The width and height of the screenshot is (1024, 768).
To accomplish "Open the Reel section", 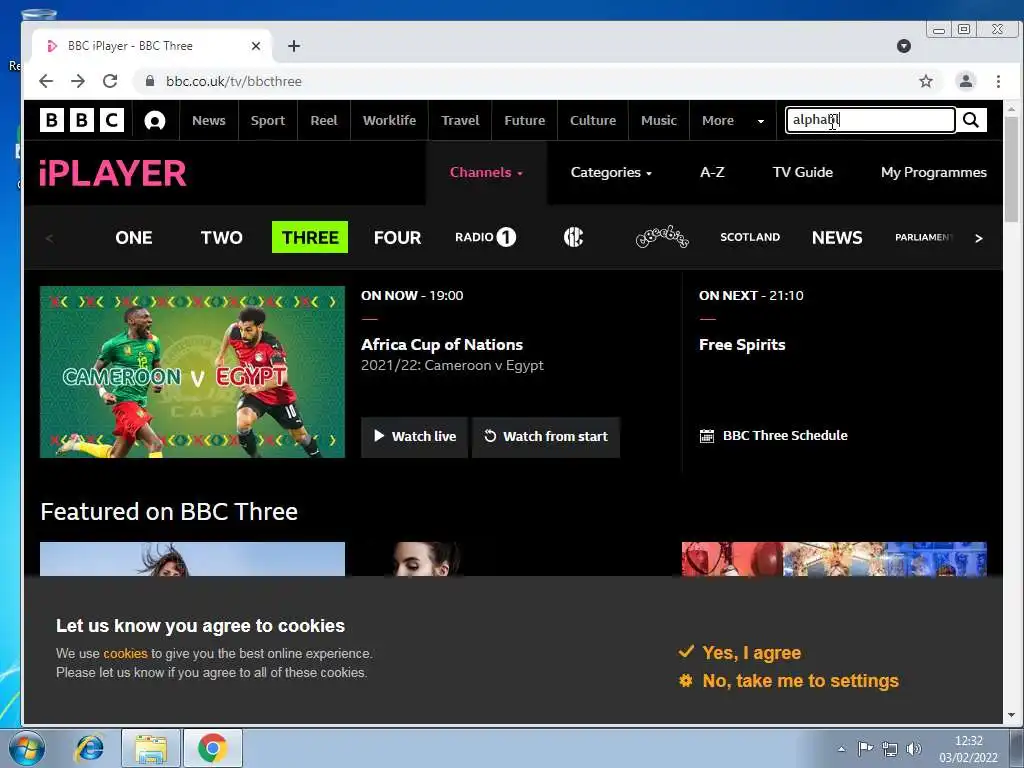I will pyautogui.click(x=324, y=120).
